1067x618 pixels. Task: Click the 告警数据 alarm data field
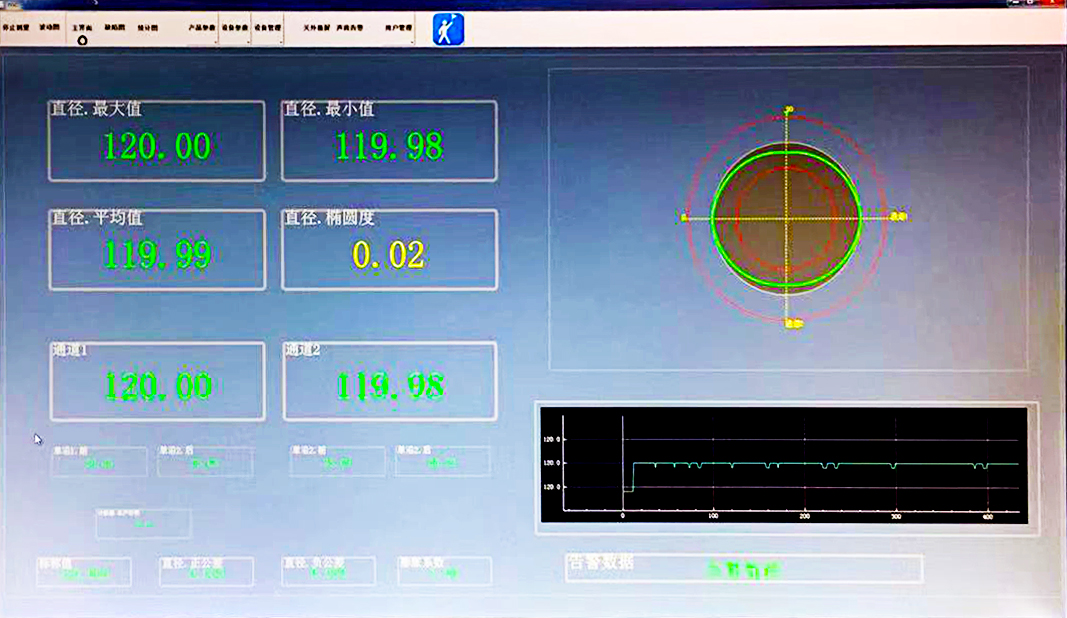click(x=743, y=569)
